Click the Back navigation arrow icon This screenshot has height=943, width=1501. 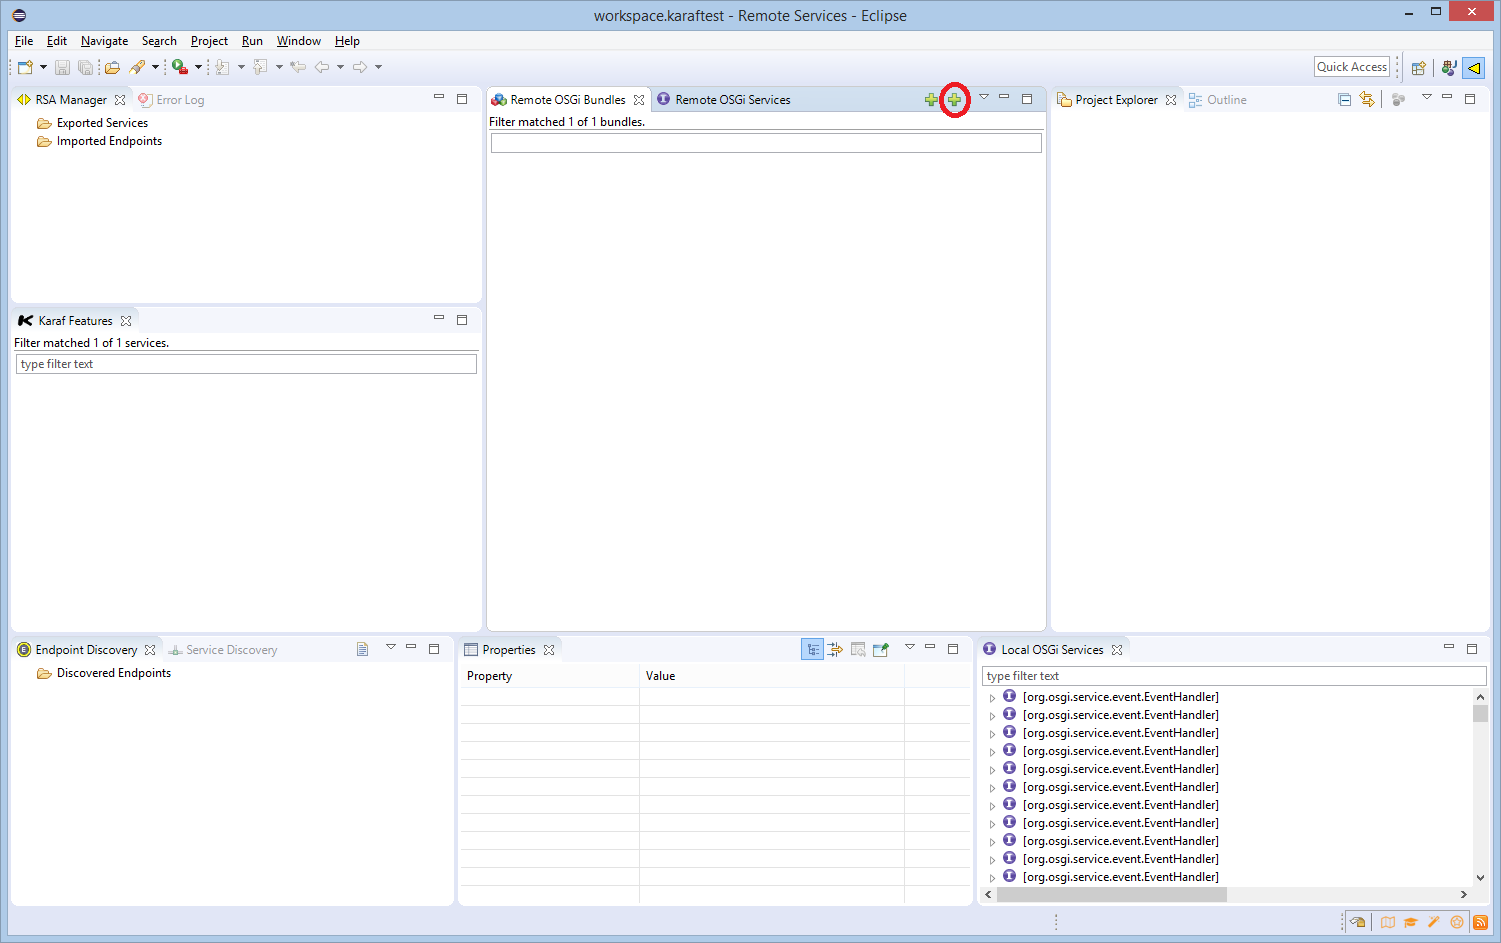[322, 67]
